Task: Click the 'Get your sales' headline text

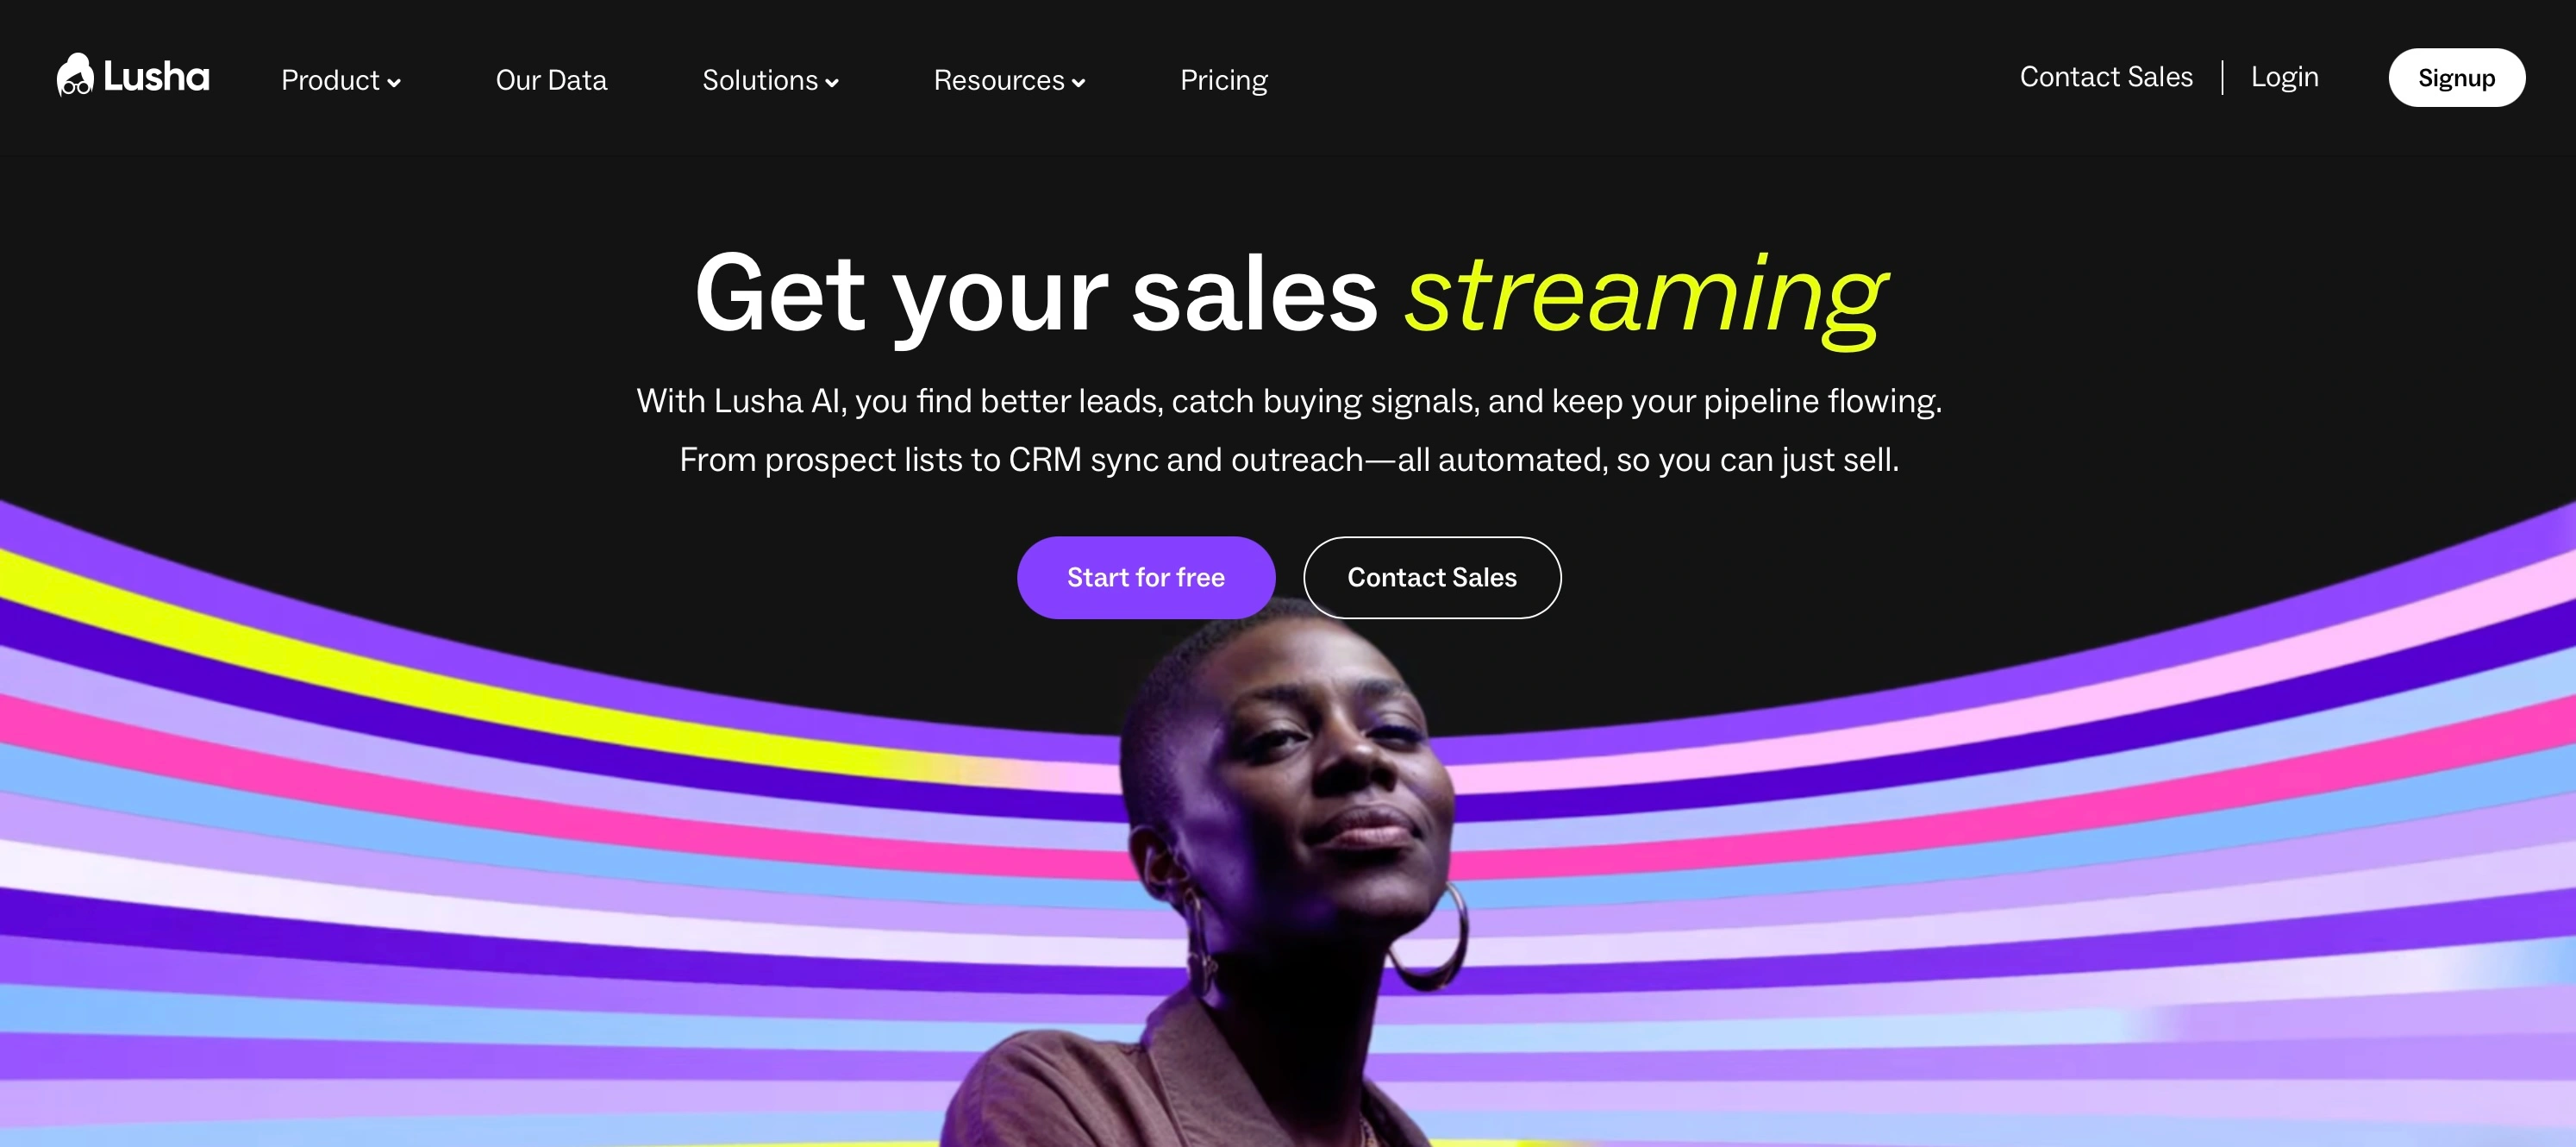Action: tap(1036, 295)
